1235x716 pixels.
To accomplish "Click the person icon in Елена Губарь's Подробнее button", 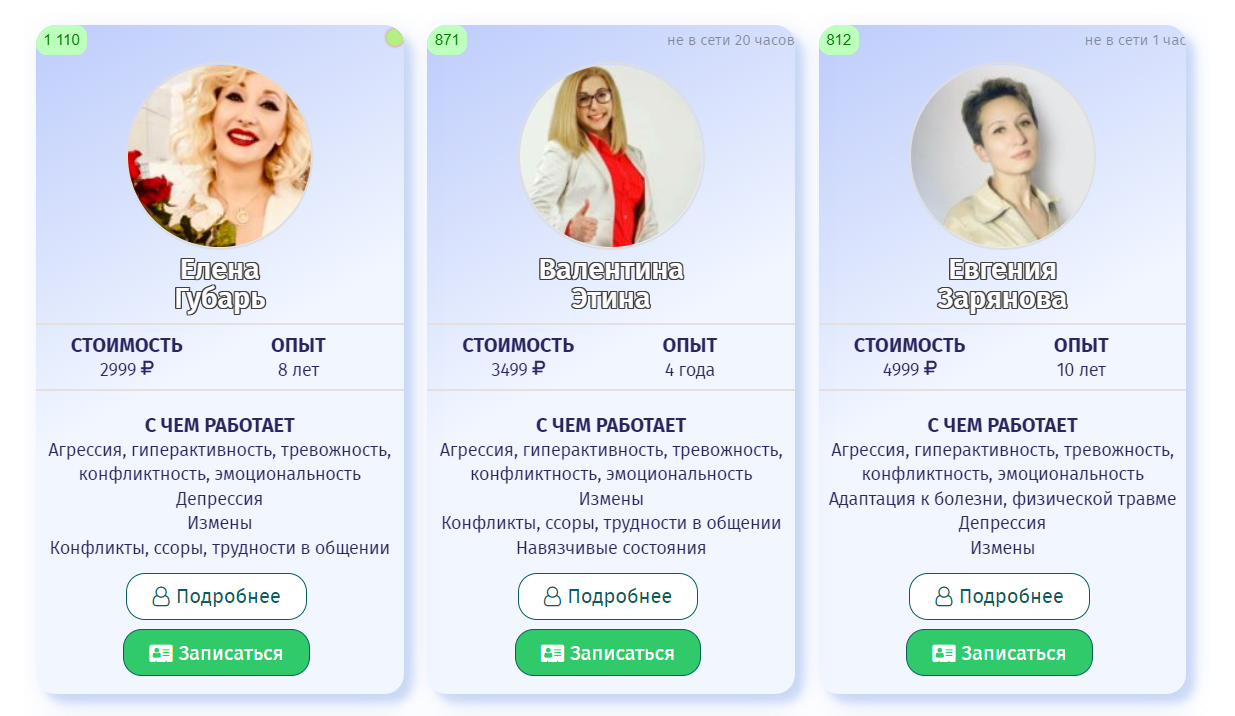I will pos(161,597).
